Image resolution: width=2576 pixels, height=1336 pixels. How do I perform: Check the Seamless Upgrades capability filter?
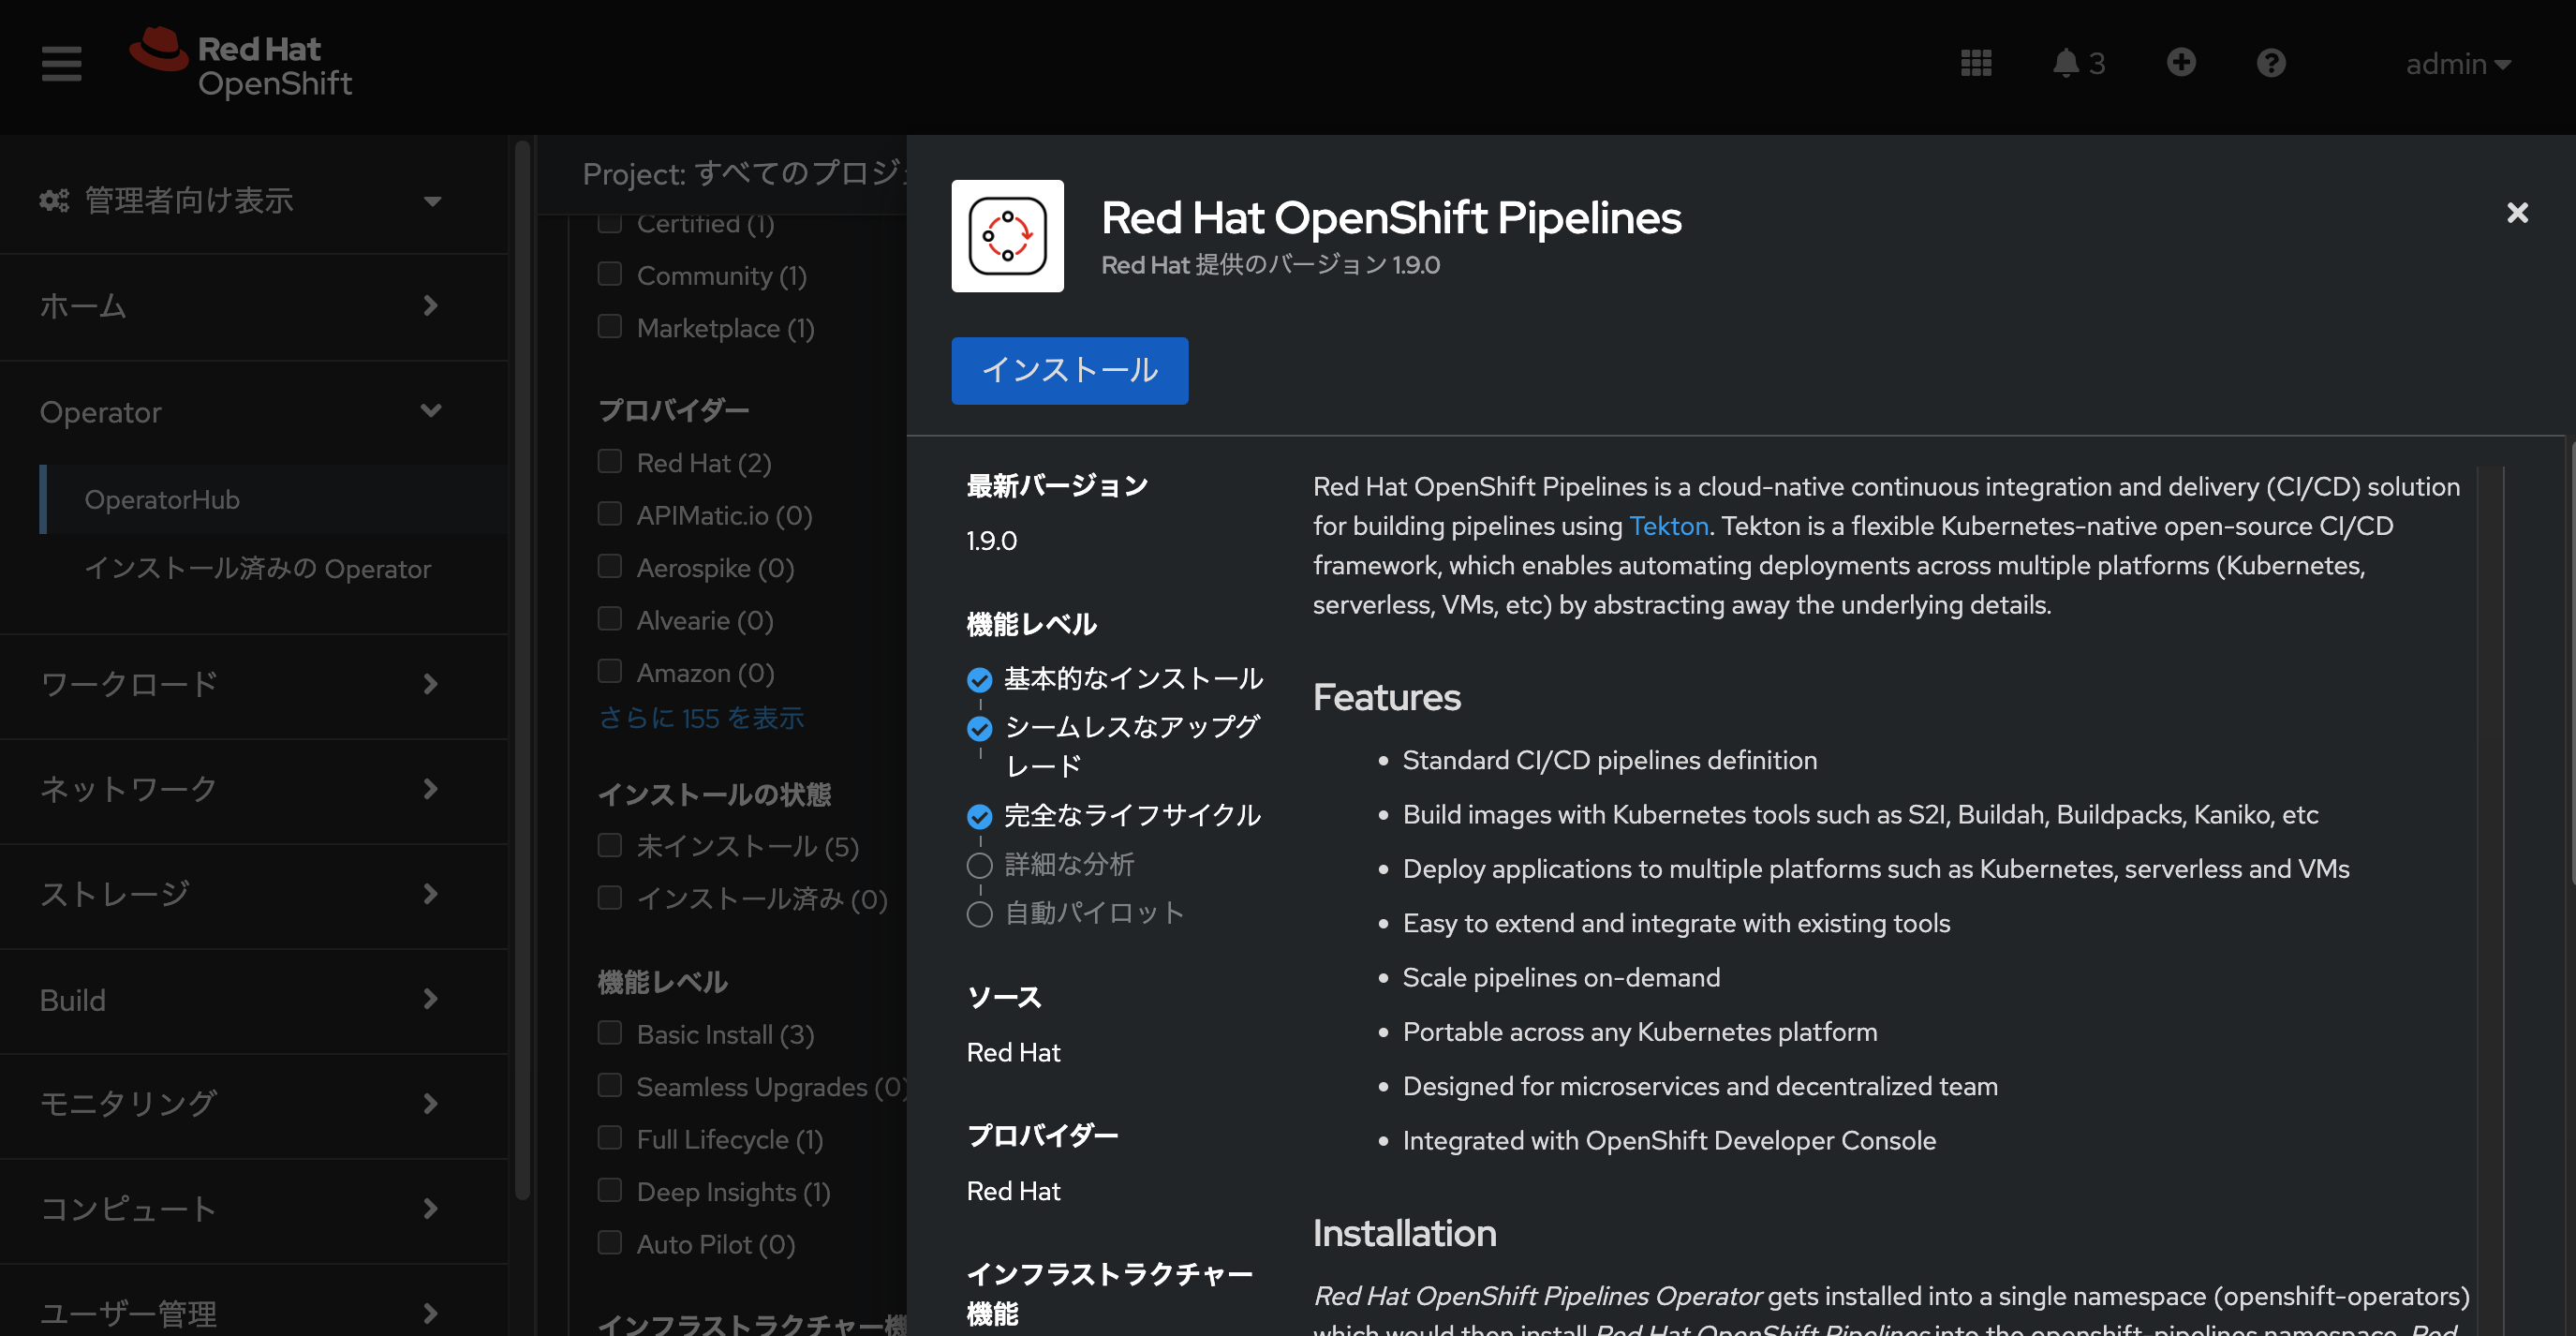tap(609, 1086)
